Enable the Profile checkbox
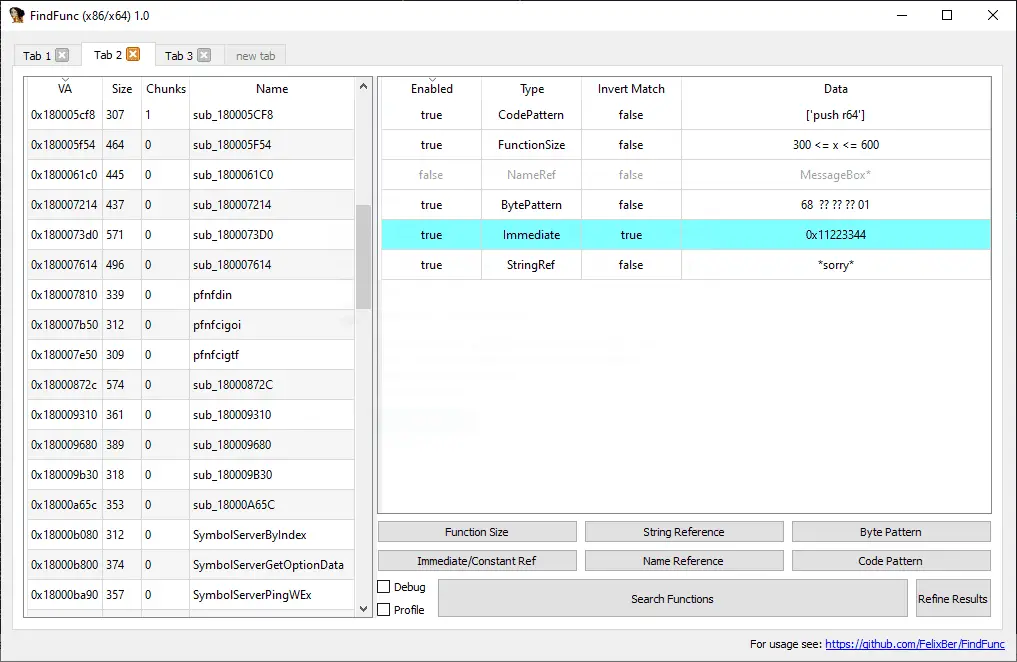Screen dimensions: 1017x662 pyautogui.click(x=384, y=609)
